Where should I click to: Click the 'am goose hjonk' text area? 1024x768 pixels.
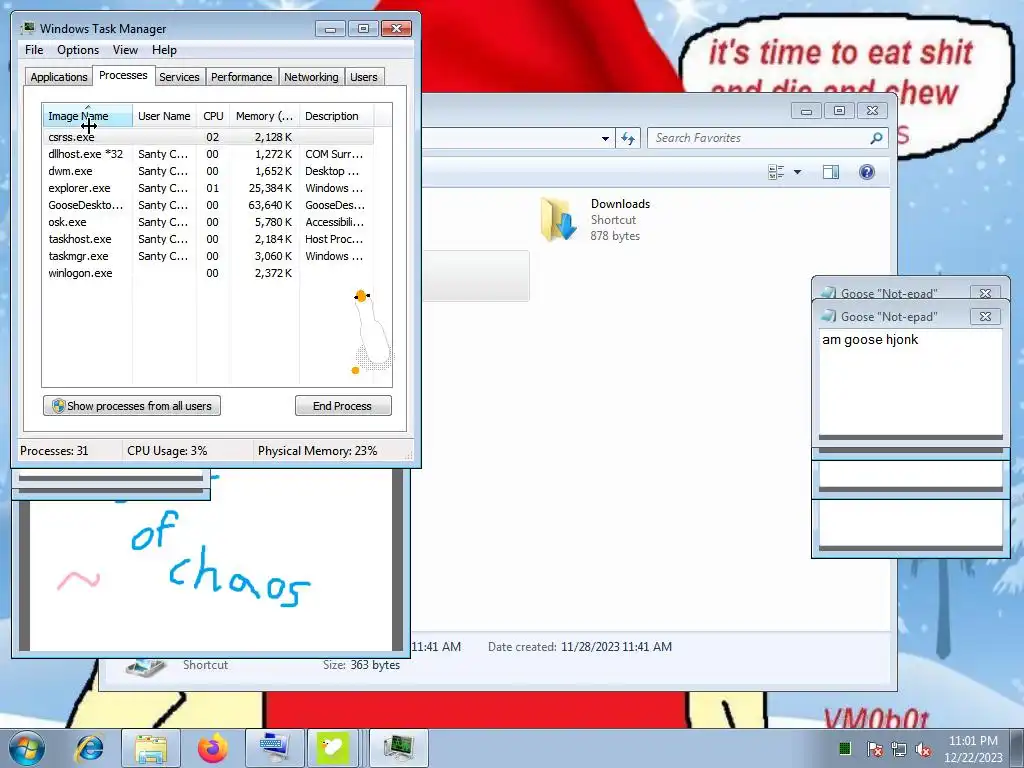tap(910, 382)
